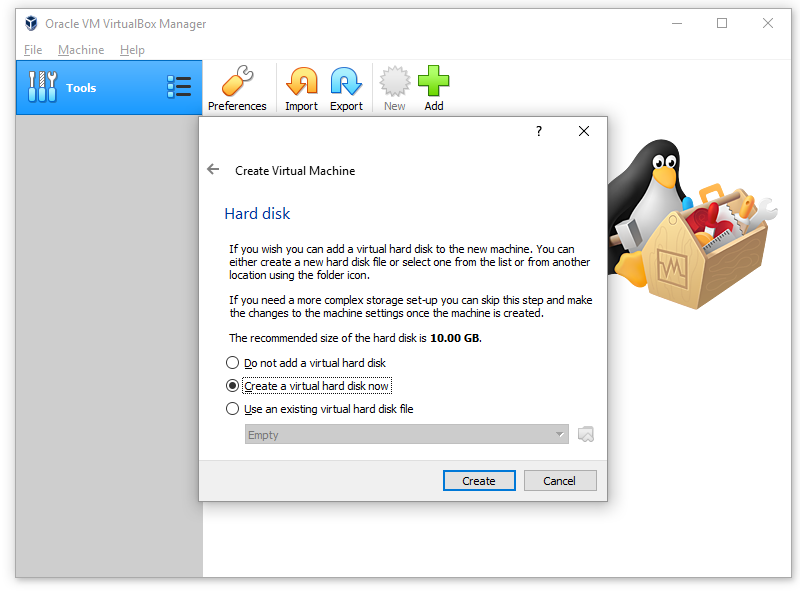Click the New machine toolbar icon

coord(395,88)
